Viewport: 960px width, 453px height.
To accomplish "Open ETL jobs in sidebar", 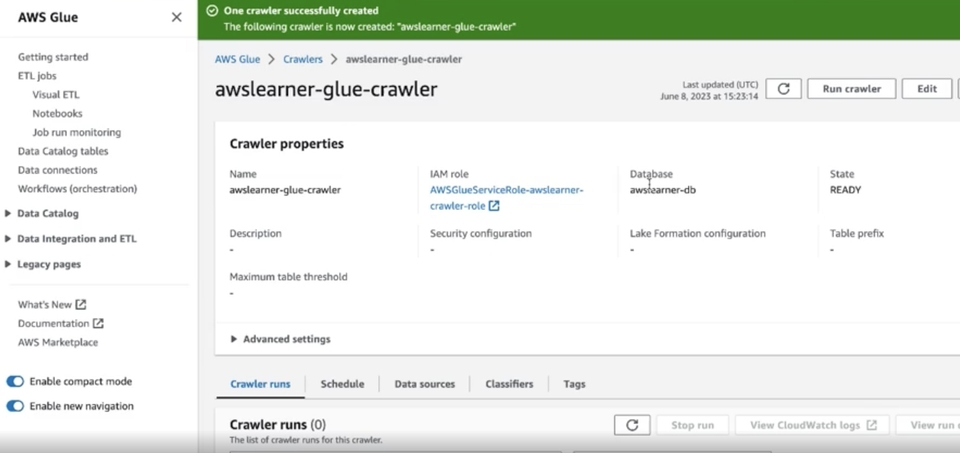I will click(37, 76).
